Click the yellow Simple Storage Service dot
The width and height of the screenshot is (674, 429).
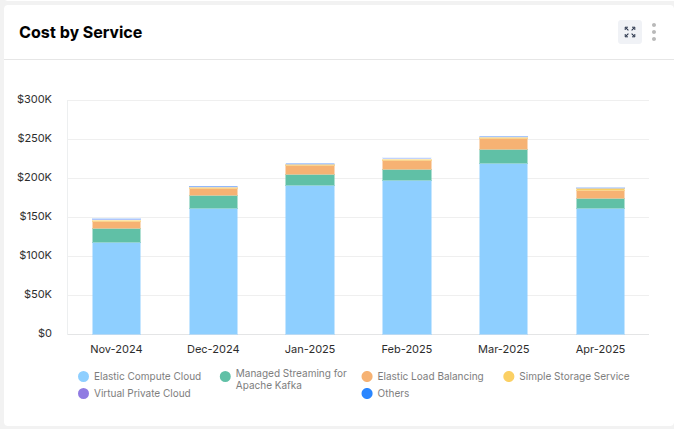point(509,377)
